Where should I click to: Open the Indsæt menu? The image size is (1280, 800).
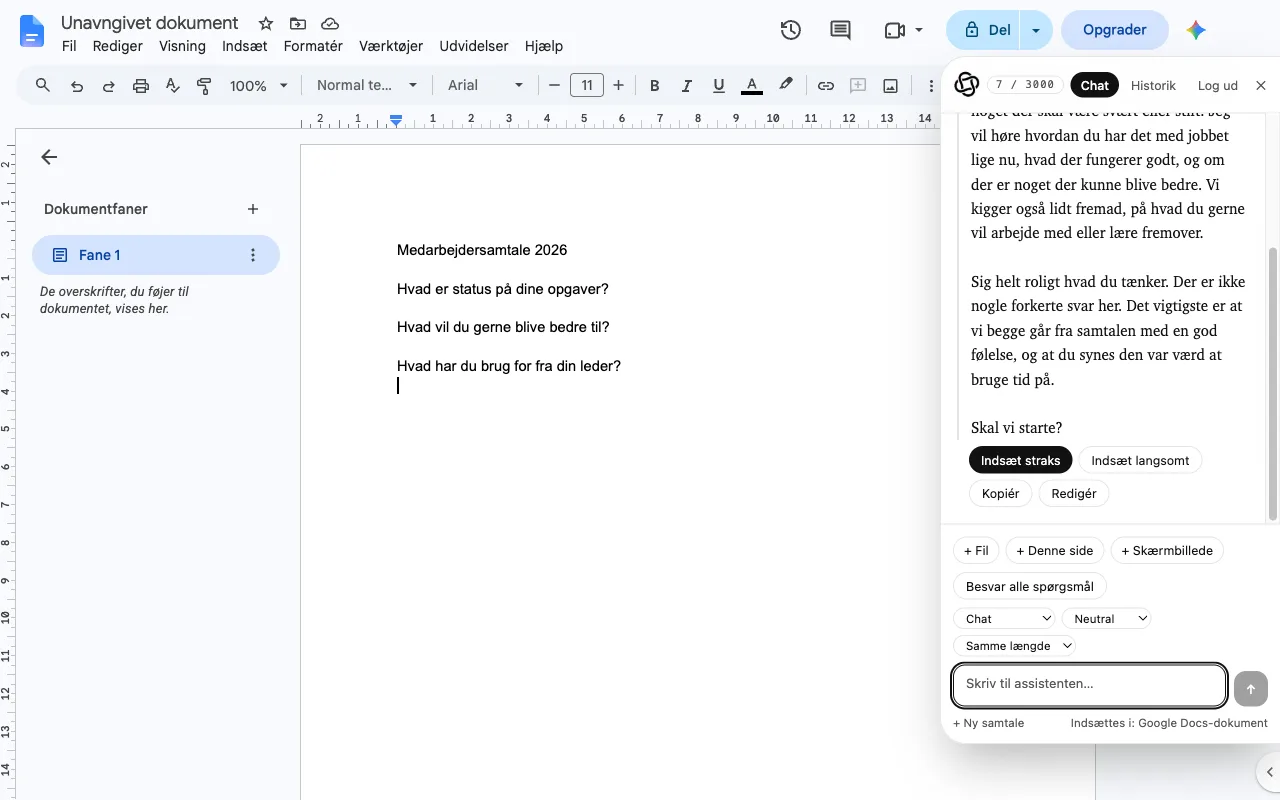point(245,46)
